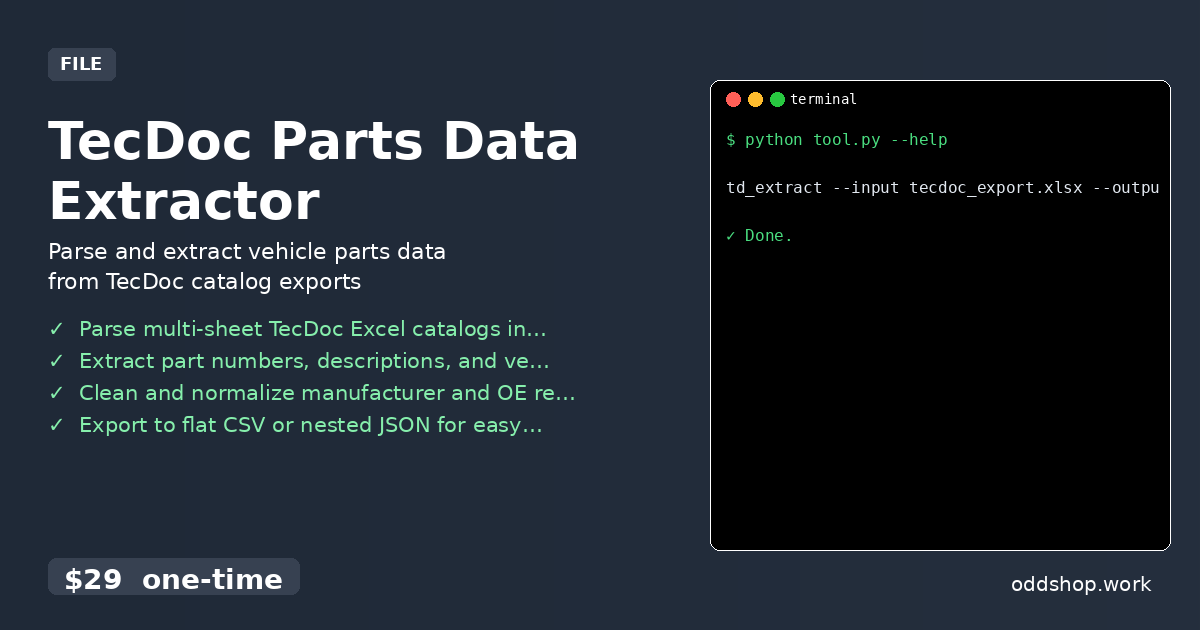
Task: Toggle the Export to nested JSON feature
Action: pyautogui.click(x=310, y=425)
